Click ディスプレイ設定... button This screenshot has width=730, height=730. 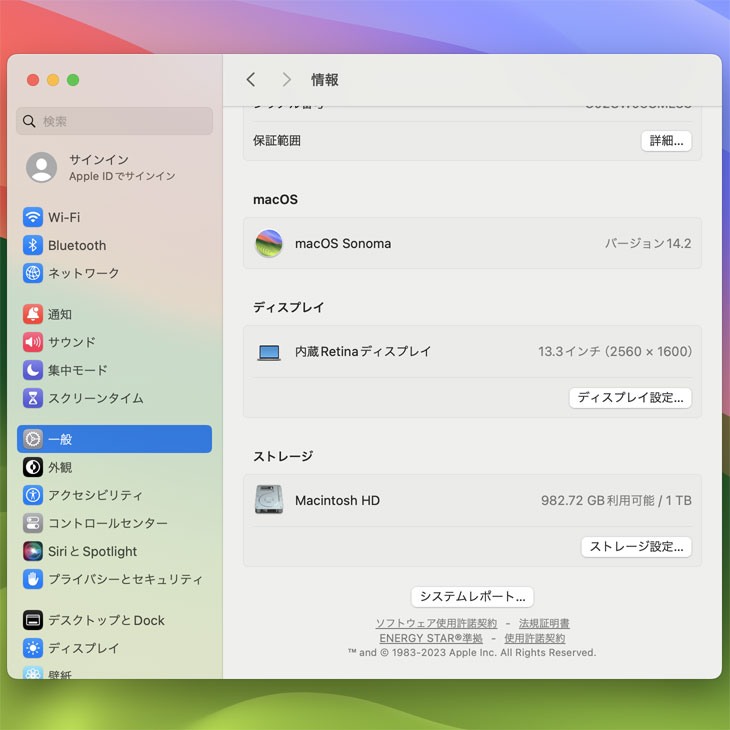(x=630, y=398)
